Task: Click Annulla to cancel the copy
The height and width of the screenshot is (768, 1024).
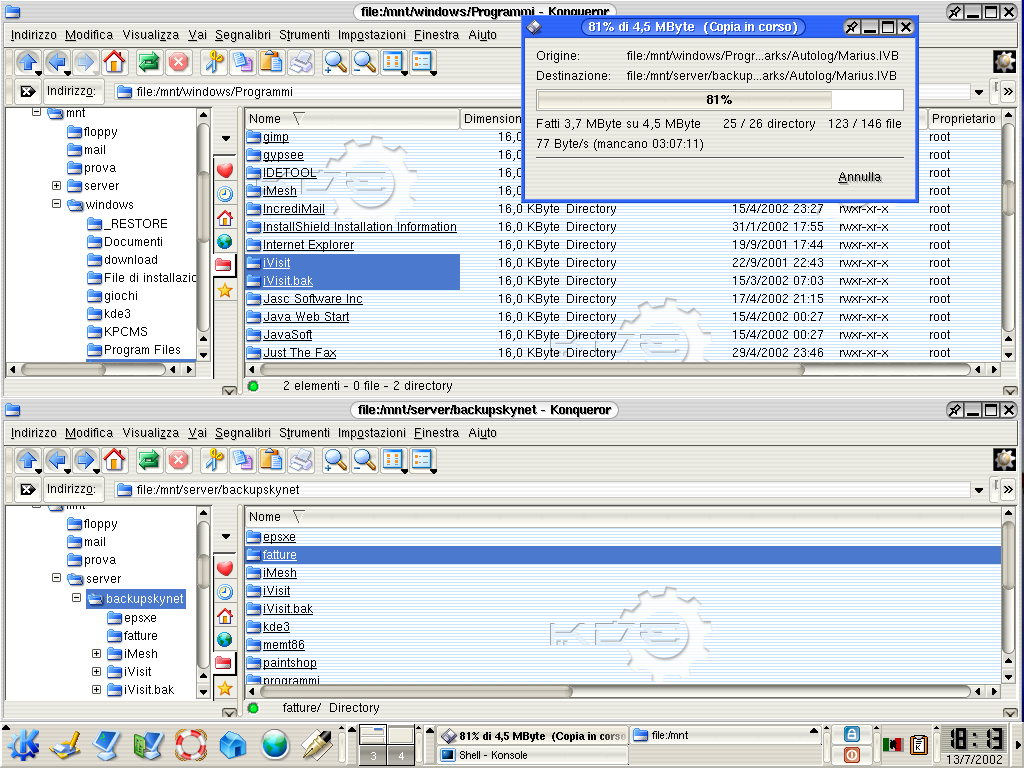Action: point(859,177)
